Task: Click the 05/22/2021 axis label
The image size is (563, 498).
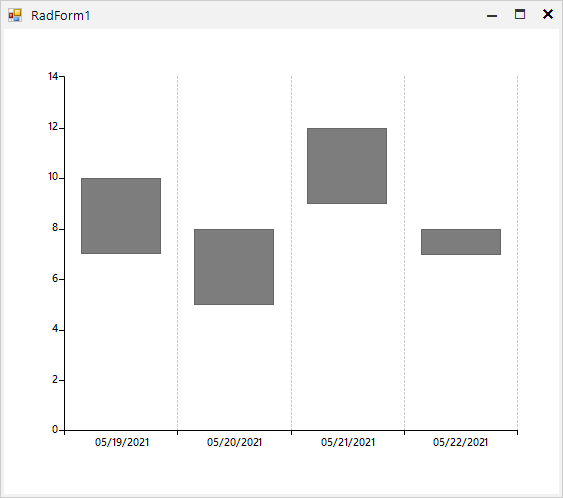Action: (461, 442)
